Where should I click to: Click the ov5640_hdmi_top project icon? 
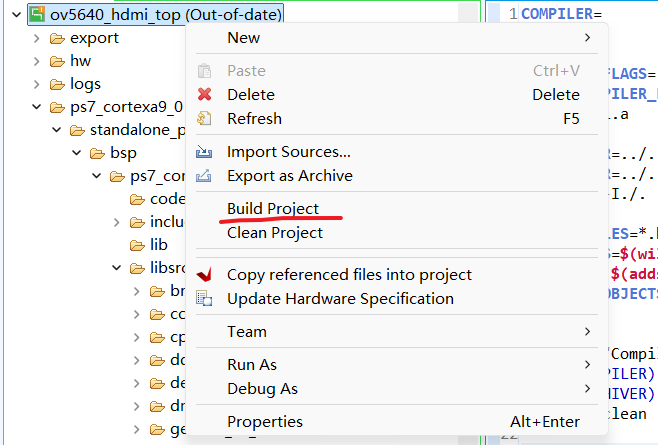[x=37, y=15]
